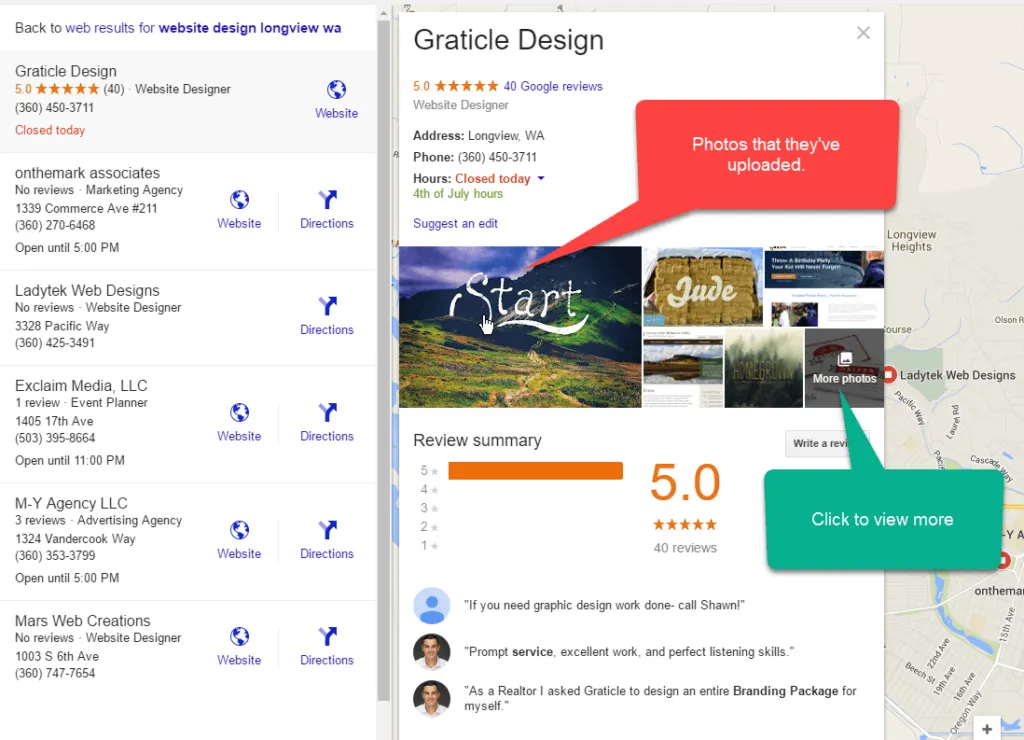Click default avatar beside 'call Shawn' review
The height and width of the screenshot is (740, 1024).
432,605
